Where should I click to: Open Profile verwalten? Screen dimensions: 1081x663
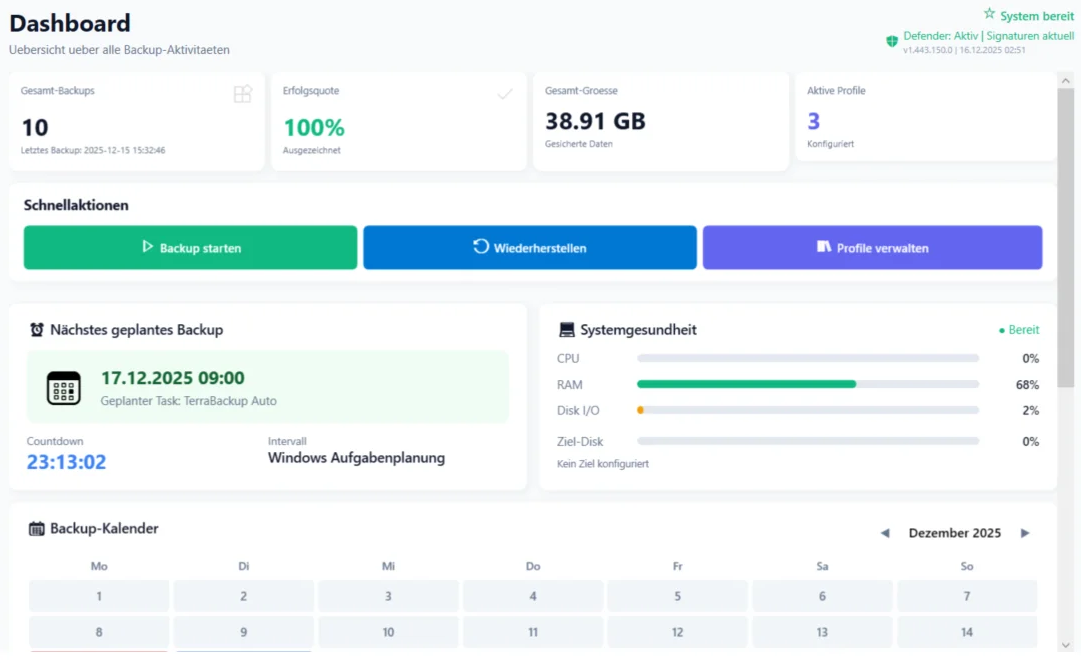(x=872, y=247)
